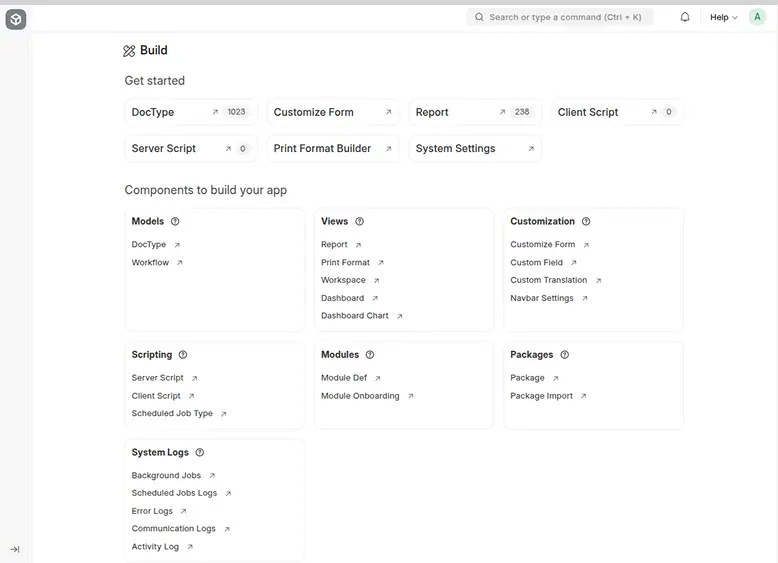Click the Frappe app logo icon
The width and height of the screenshot is (778, 563).
[x=16, y=19]
